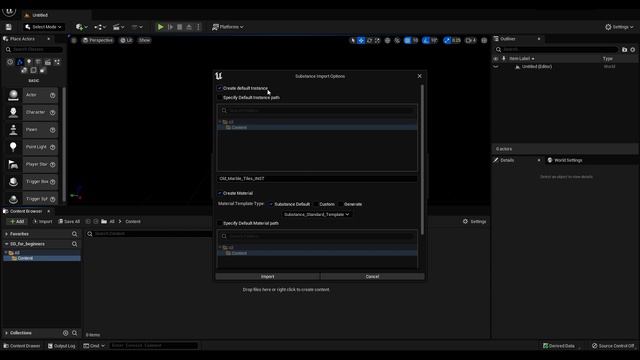Toggle rotation angle snapping in the viewport

click(426, 40)
